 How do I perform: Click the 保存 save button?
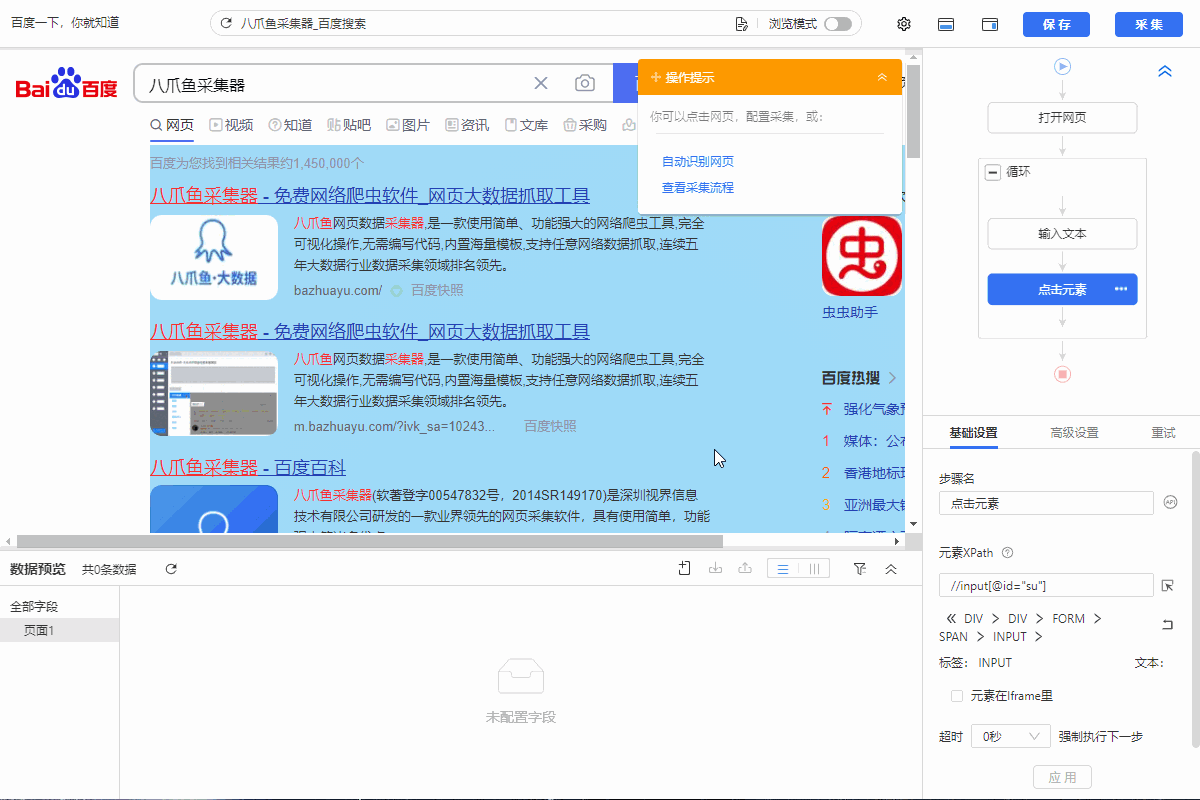1056,24
